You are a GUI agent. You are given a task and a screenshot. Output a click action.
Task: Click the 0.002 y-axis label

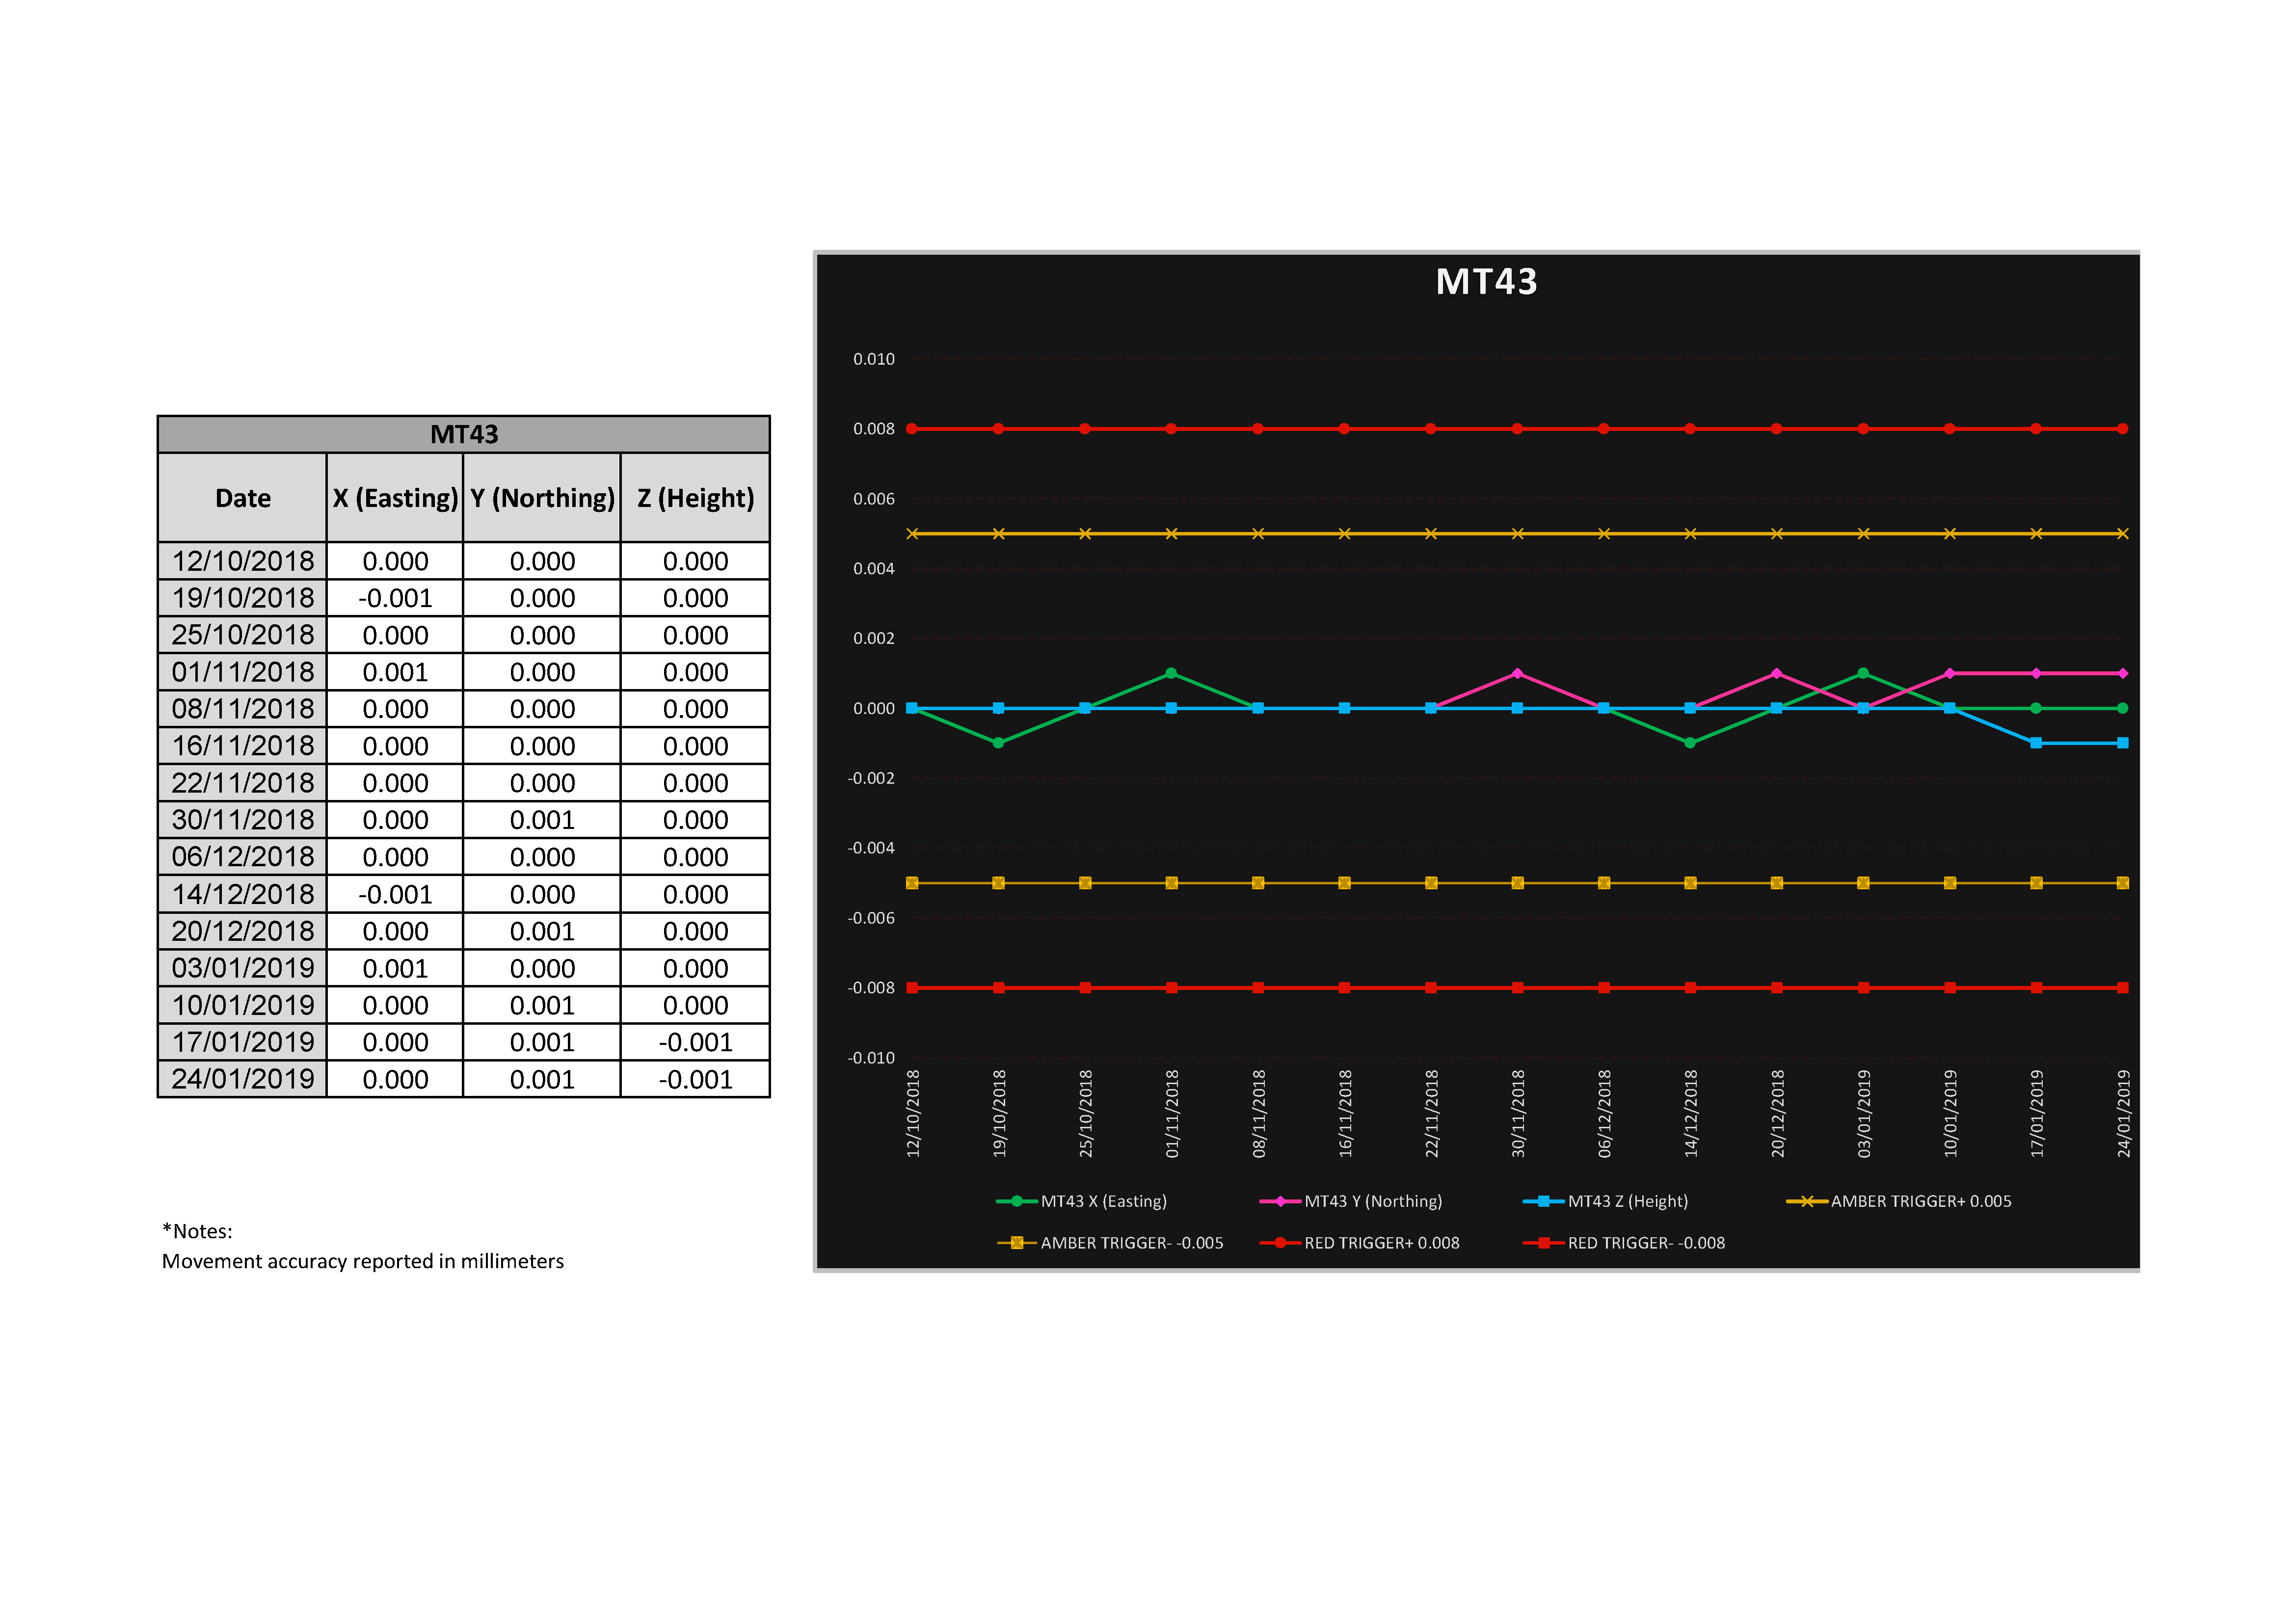873,638
